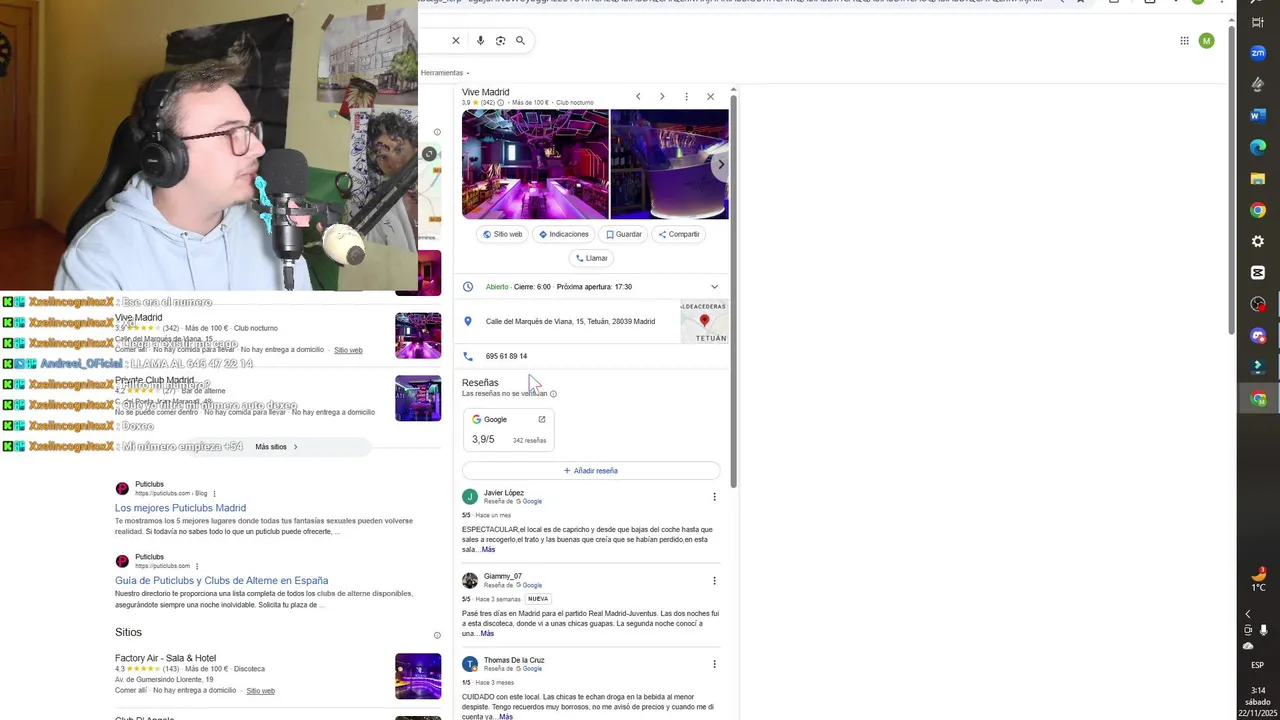Click the tray microphone icon
The height and width of the screenshot is (720, 1280).
[1264, 630]
